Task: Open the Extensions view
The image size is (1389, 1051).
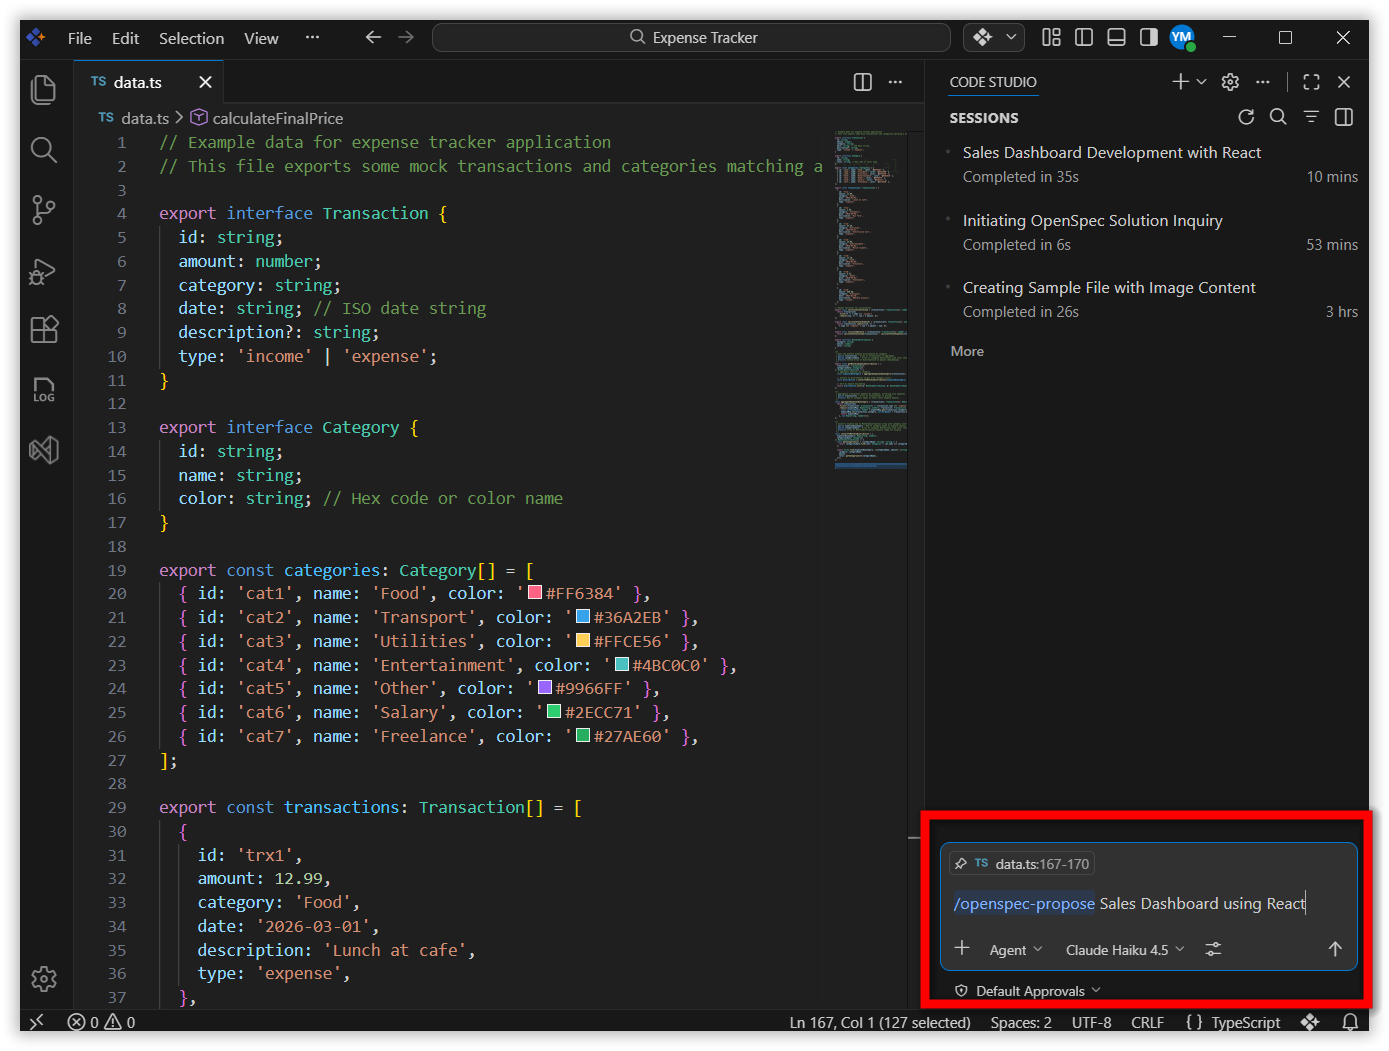Action: 44,330
